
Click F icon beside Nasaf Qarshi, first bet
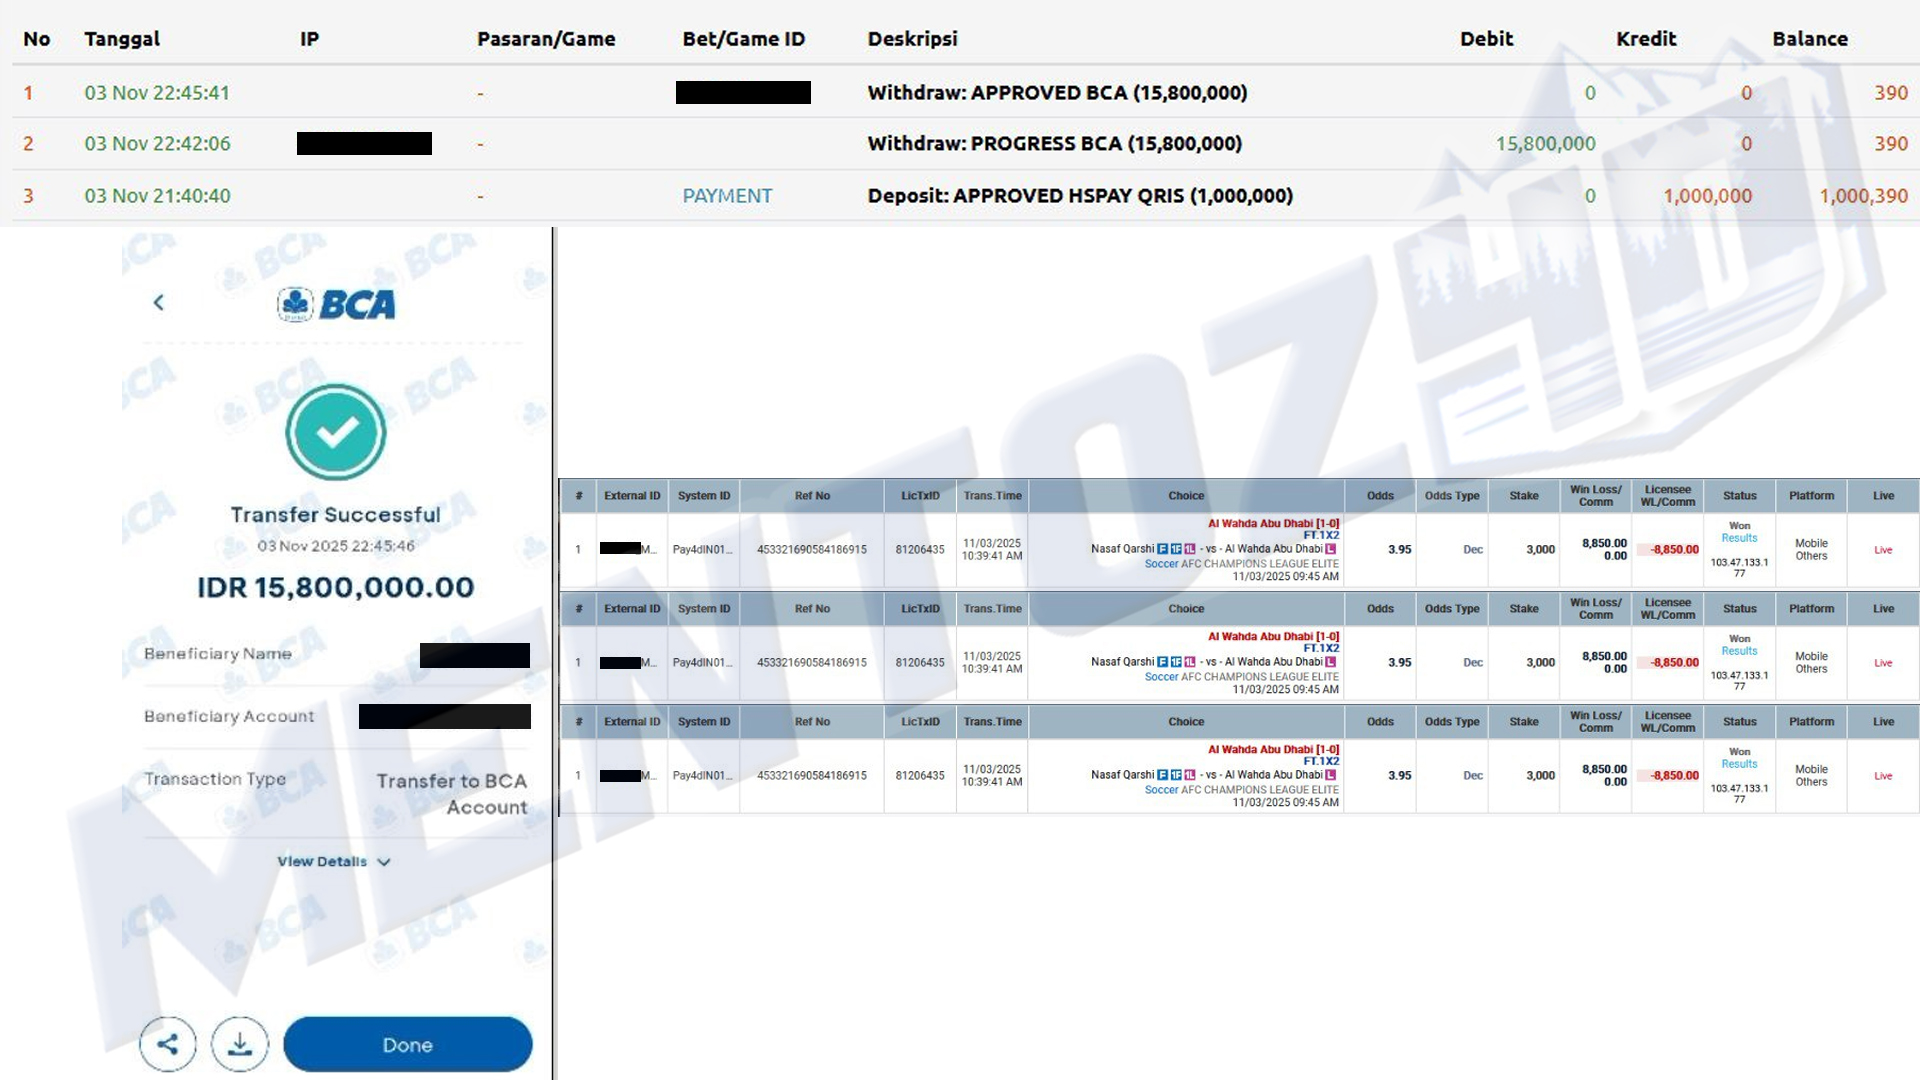click(x=1162, y=549)
